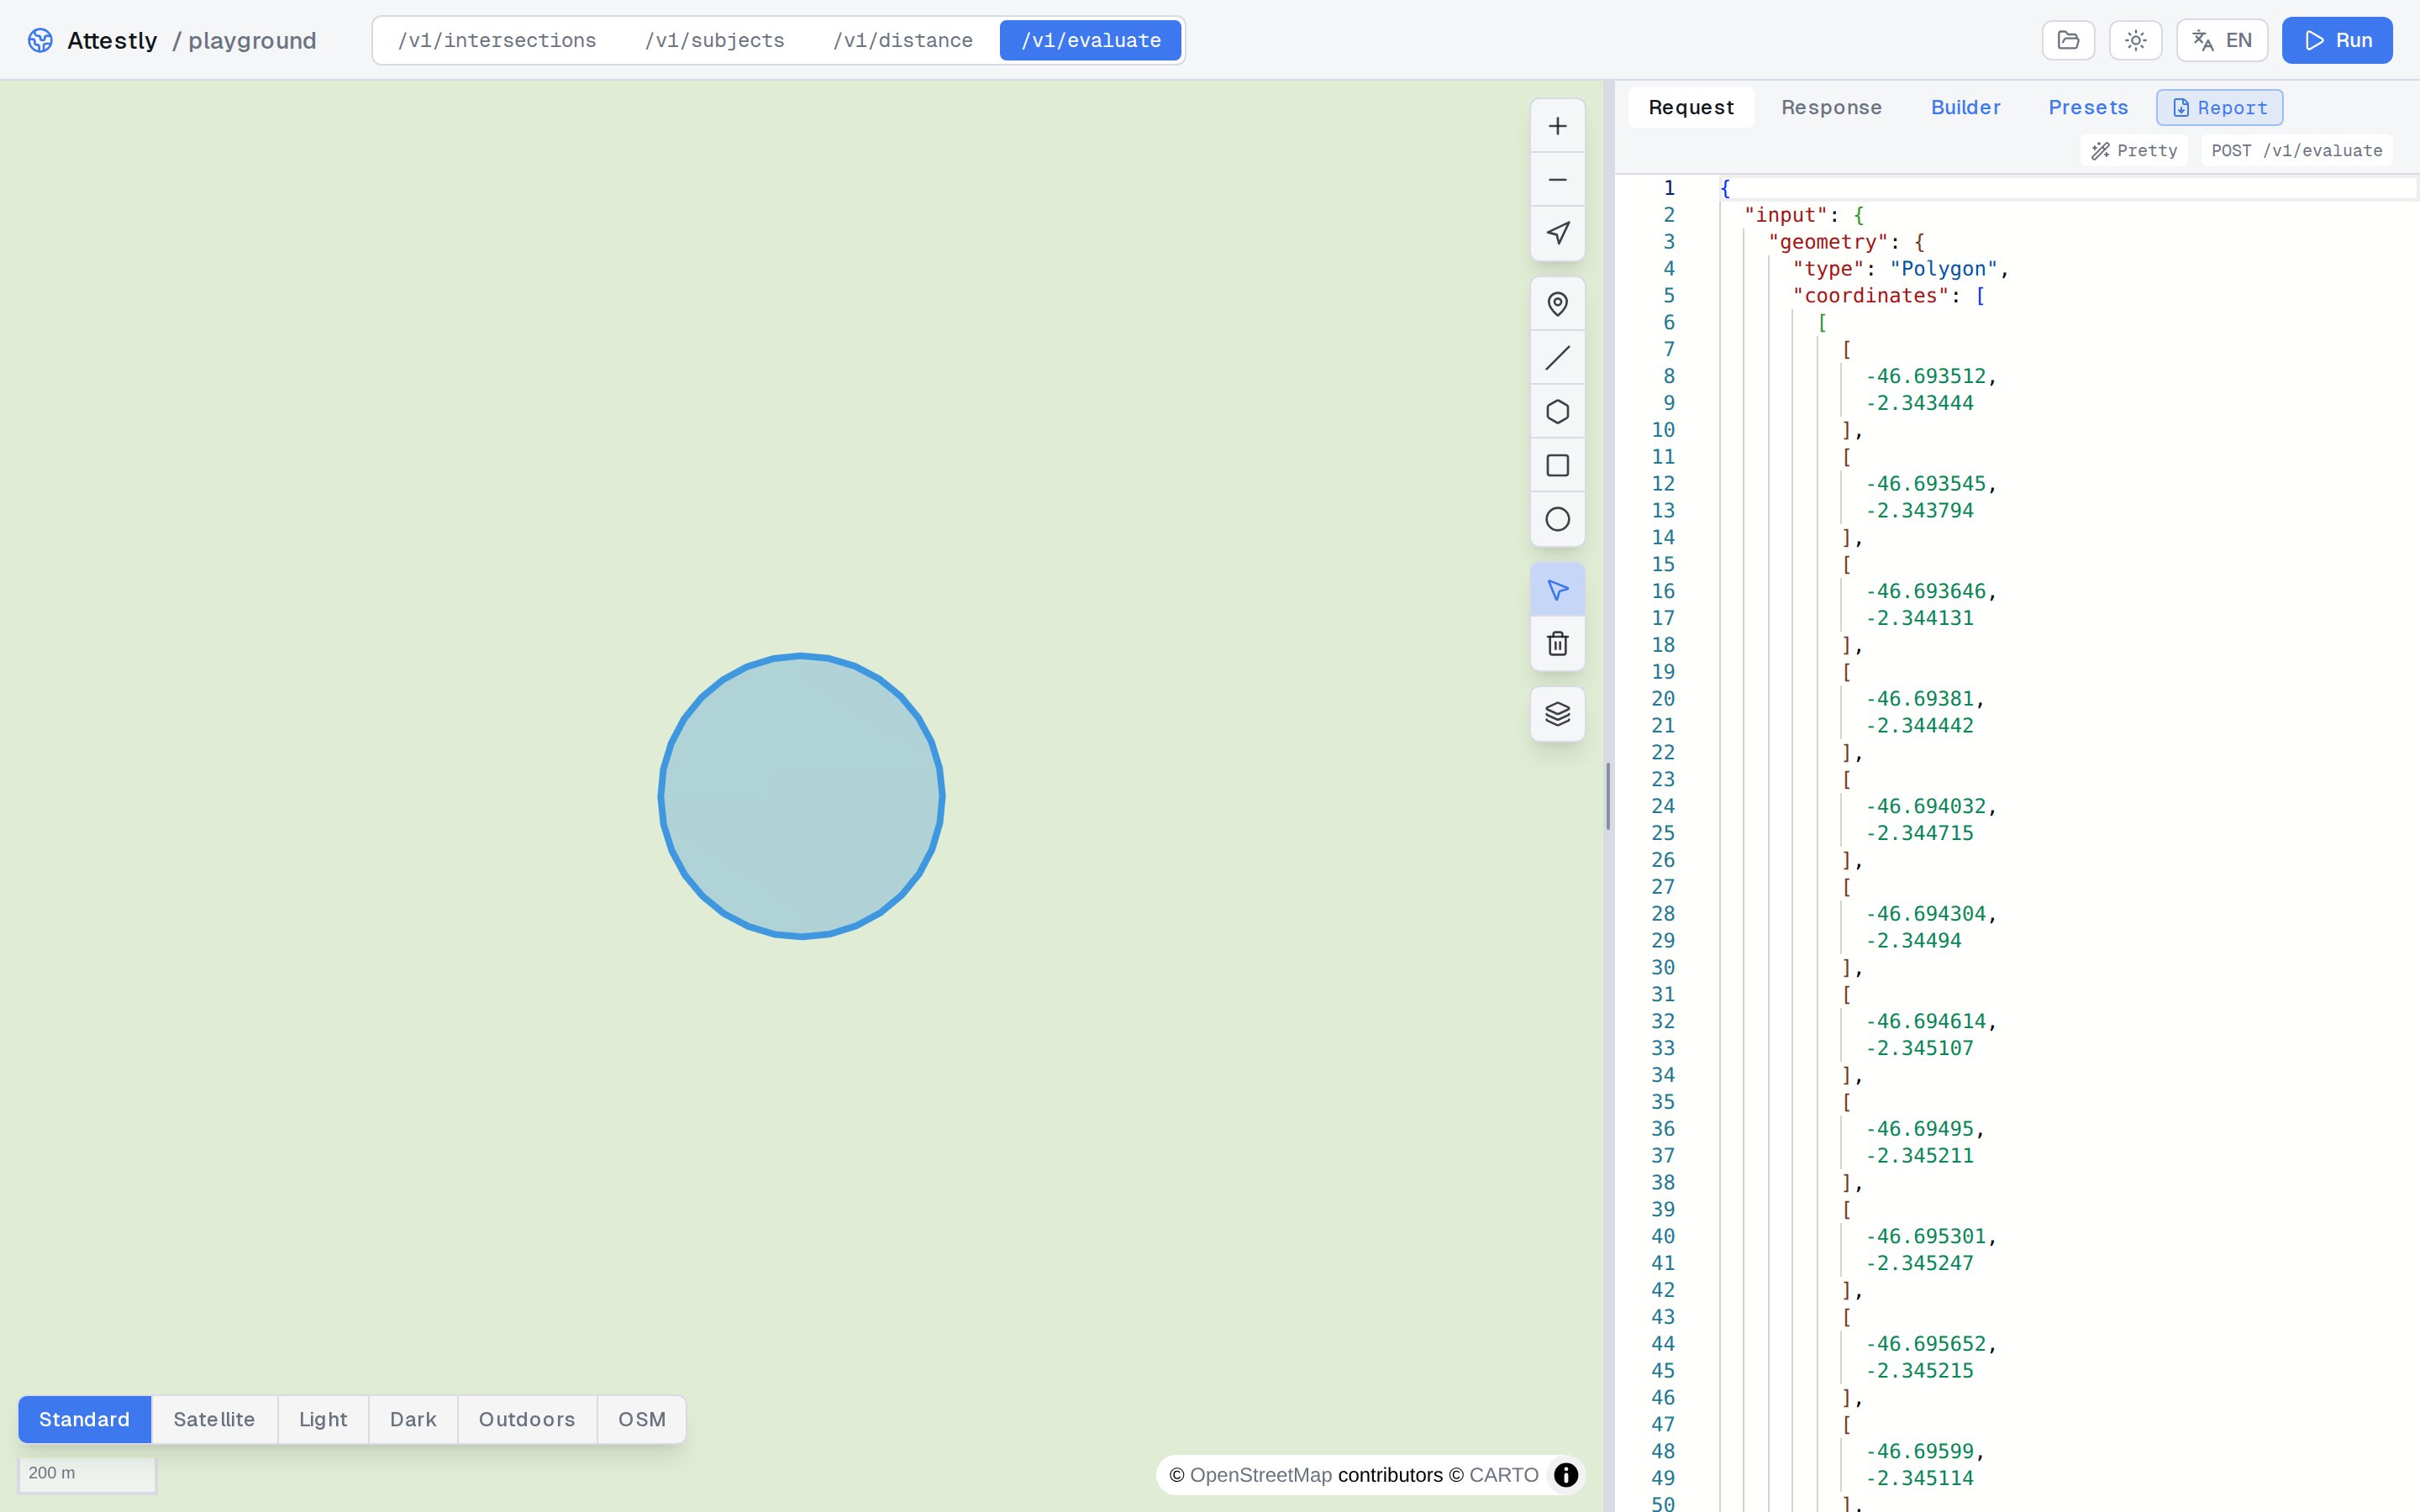Click the value -46.693545 in editor
The width and height of the screenshot is (2420, 1512).
pyautogui.click(x=1925, y=484)
